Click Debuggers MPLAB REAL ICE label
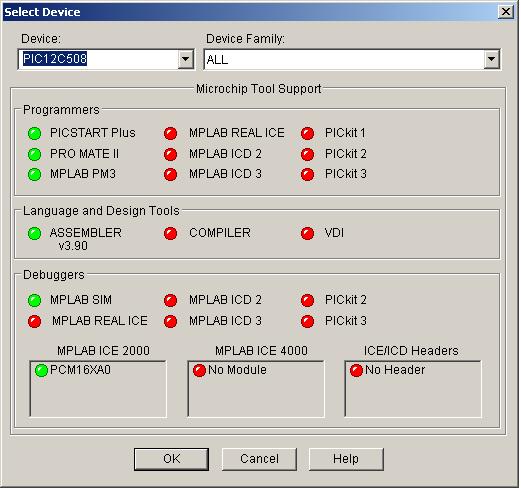Screen dimensions: 521x488 click(x=100, y=321)
